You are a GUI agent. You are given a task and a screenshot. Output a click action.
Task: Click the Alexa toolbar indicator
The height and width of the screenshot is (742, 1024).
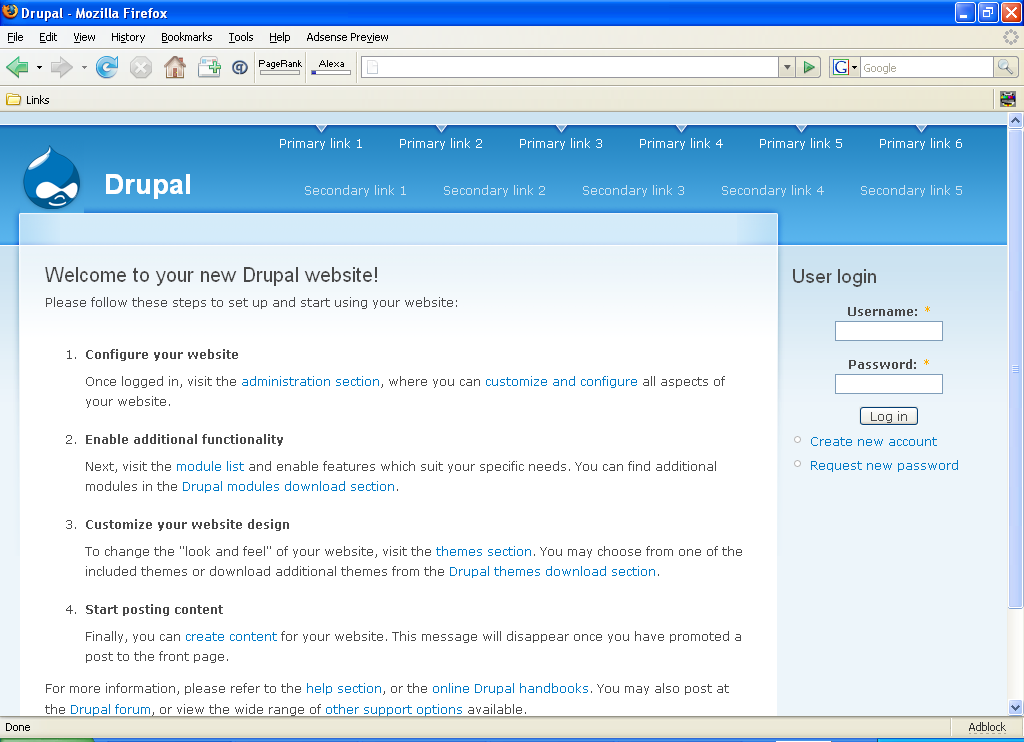pos(331,66)
